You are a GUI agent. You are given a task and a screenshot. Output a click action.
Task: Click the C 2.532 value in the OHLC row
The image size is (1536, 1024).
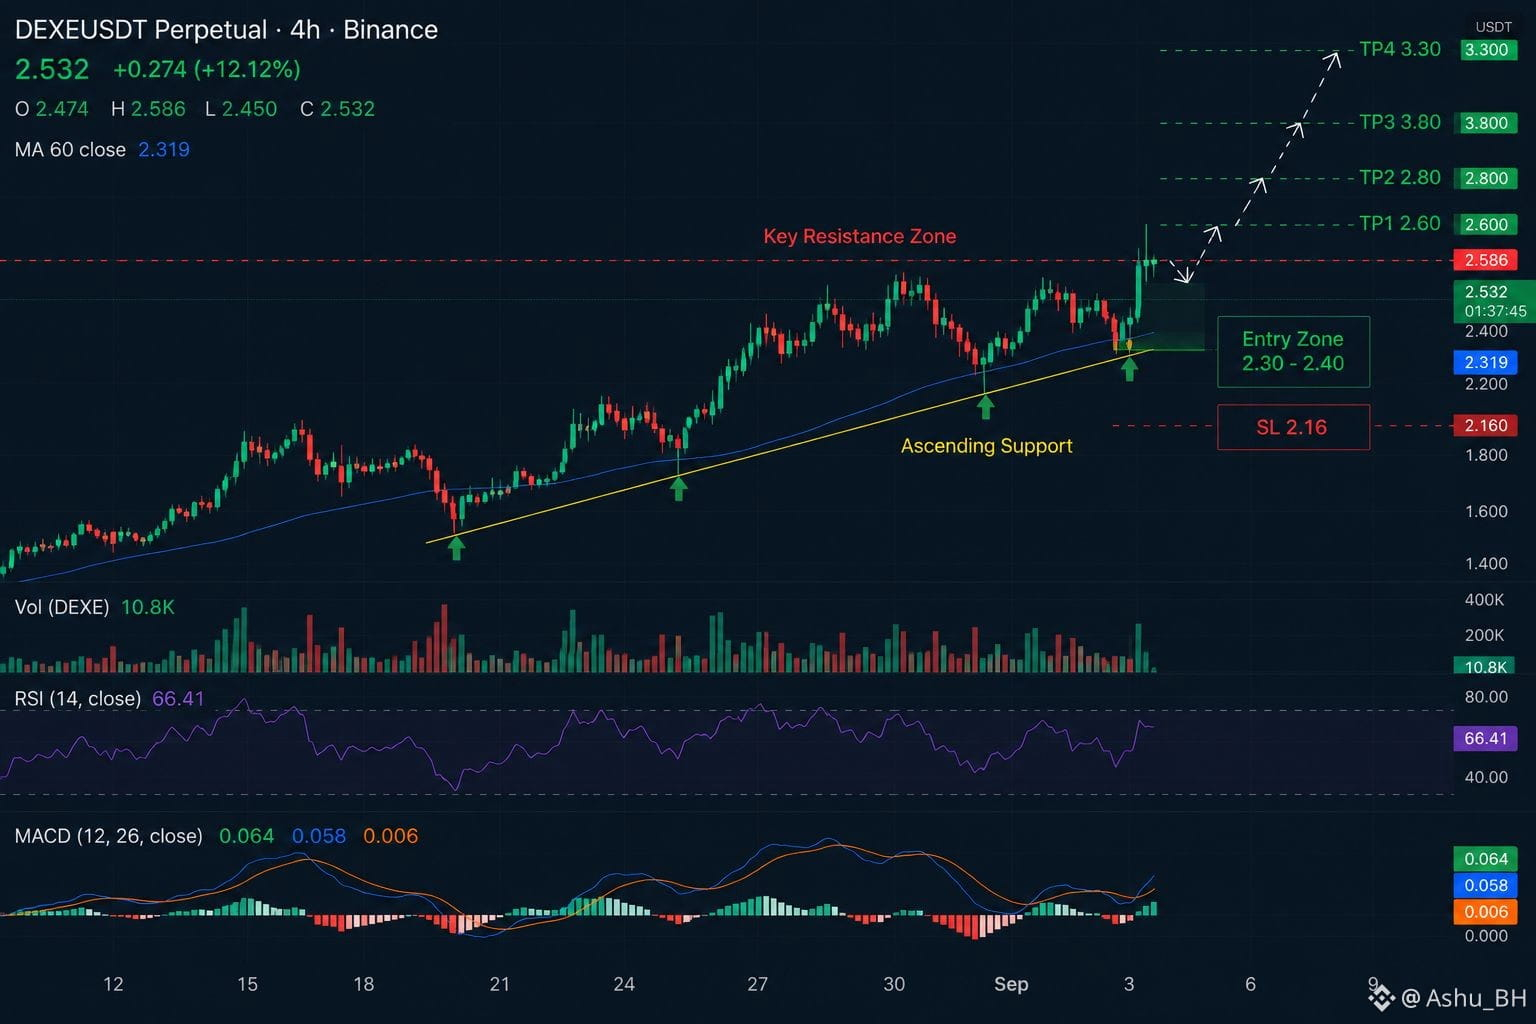coord(337,109)
